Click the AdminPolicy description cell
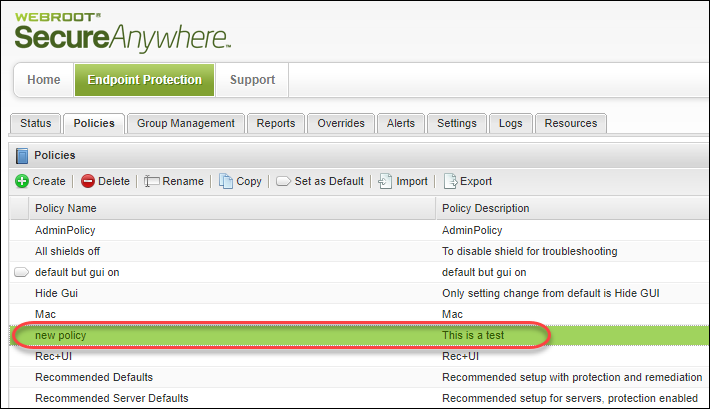 472,230
